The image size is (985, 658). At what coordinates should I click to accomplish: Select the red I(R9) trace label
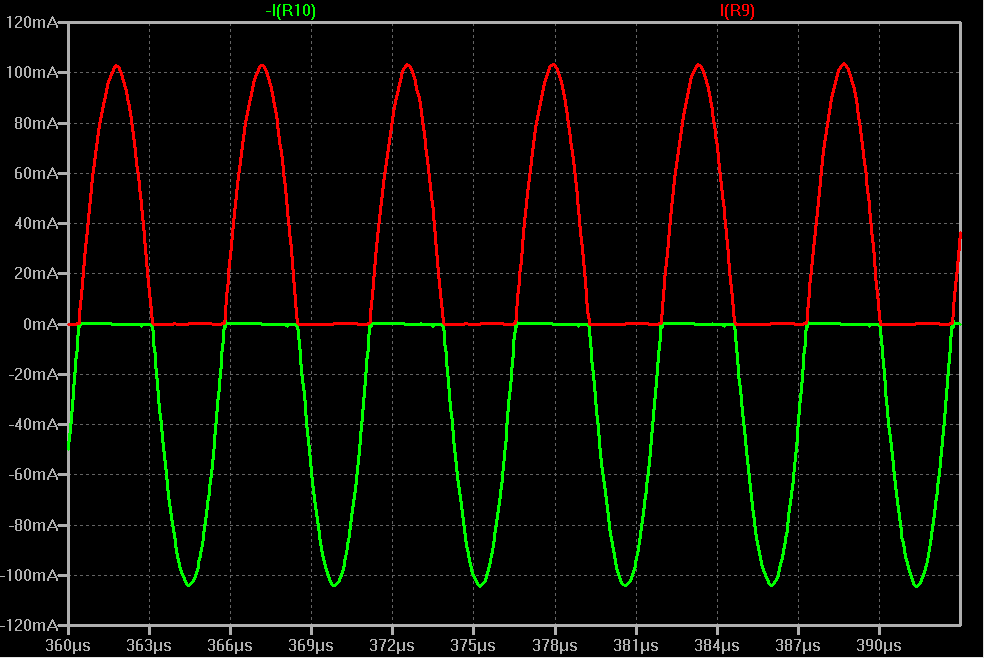point(737,11)
